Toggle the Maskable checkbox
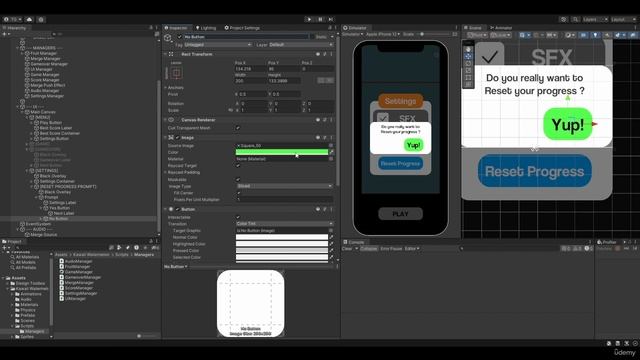This screenshot has width=640, height=360. (x=238, y=179)
